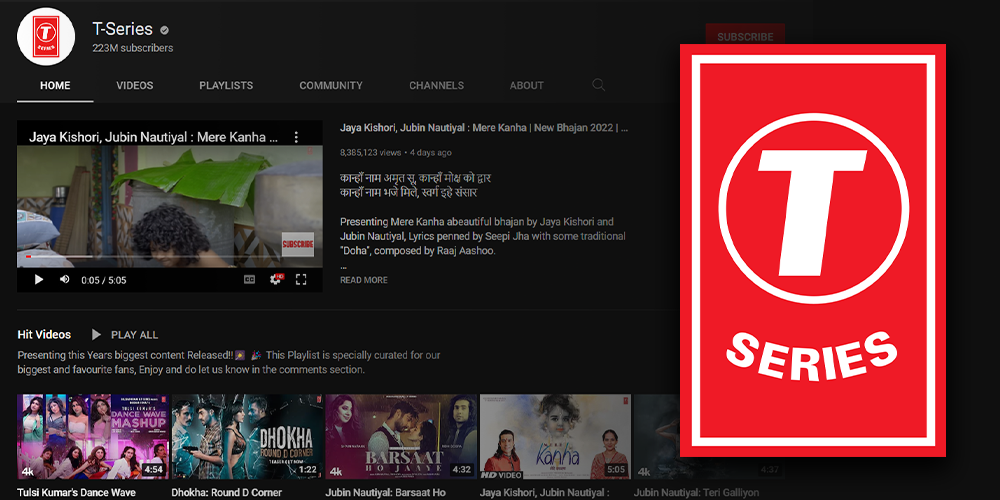Viewport: 1000px width, 500px height.
Task: Play all Hit Videos
Action: [125, 335]
